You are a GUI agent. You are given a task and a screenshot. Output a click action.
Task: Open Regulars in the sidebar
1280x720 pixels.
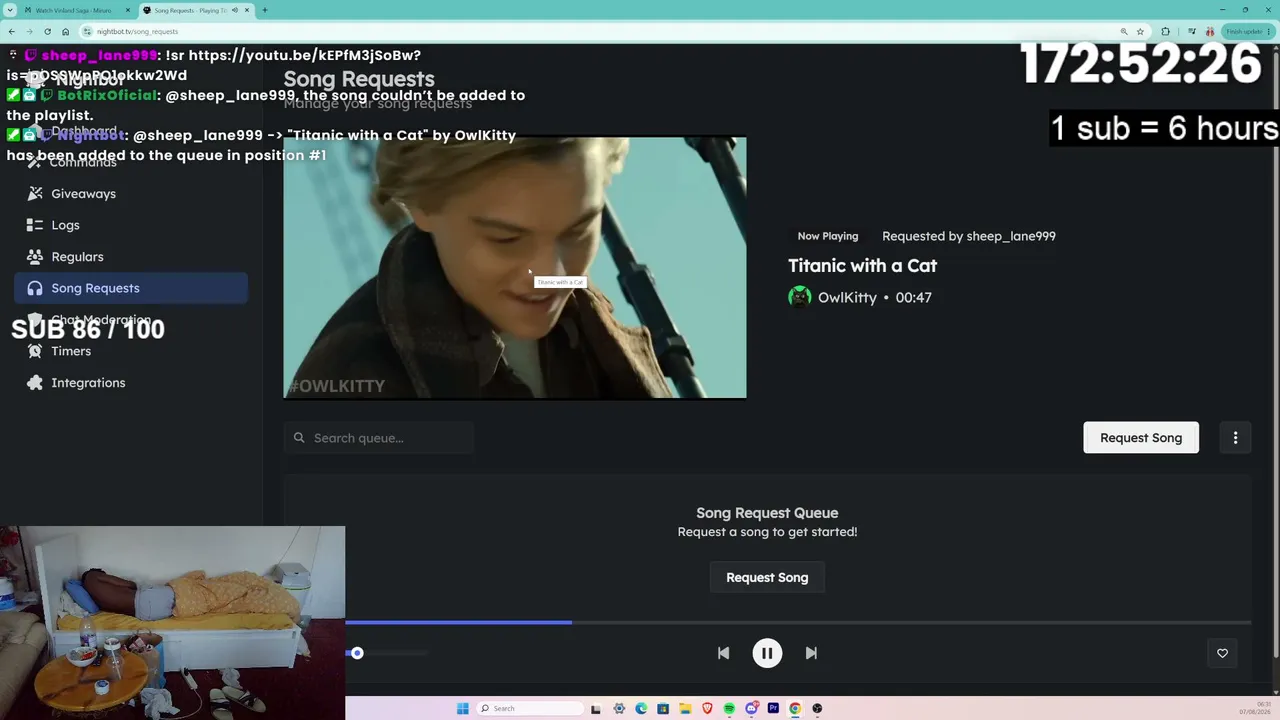(131, 257)
